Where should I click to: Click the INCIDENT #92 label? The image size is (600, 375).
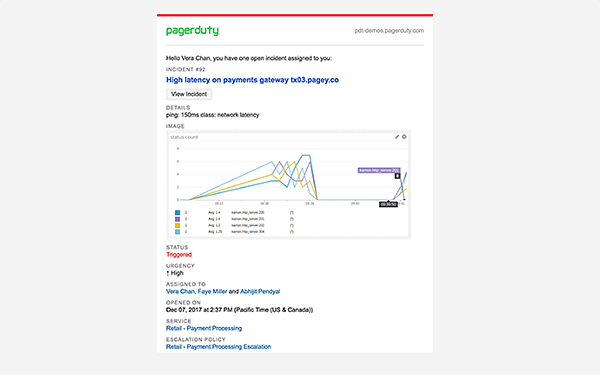click(186, 69)
